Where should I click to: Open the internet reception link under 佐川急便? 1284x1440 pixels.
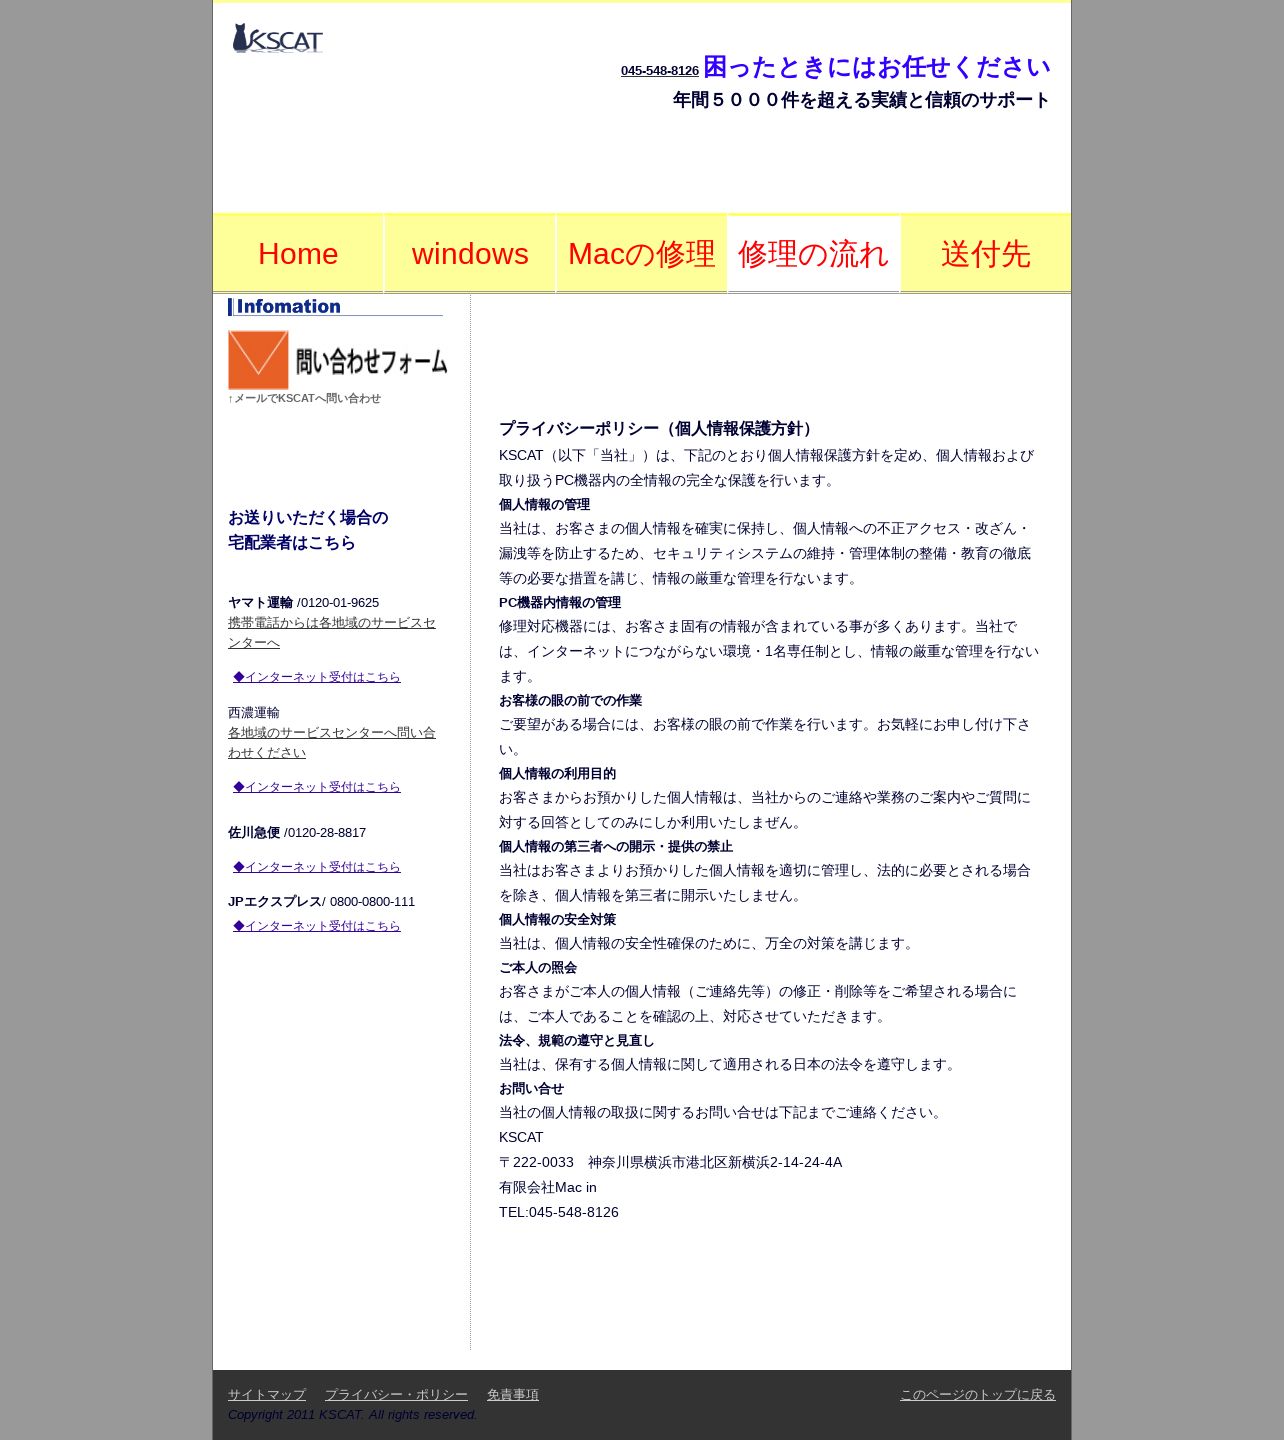click(x=317, y=867)
